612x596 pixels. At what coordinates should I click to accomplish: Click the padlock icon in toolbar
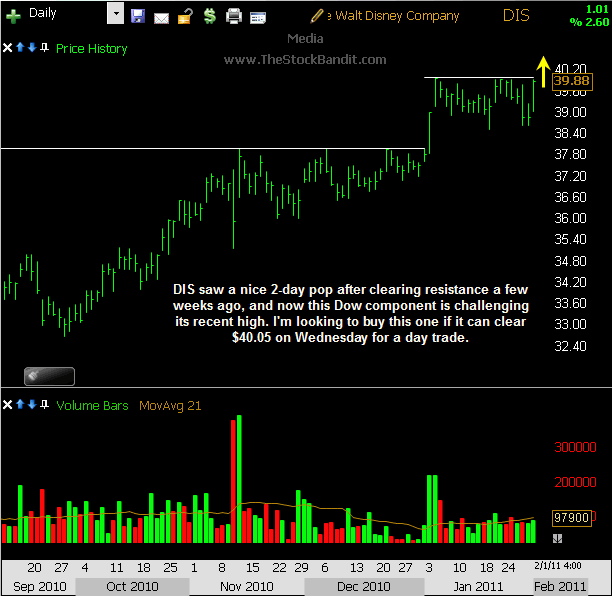coord(184,16)
